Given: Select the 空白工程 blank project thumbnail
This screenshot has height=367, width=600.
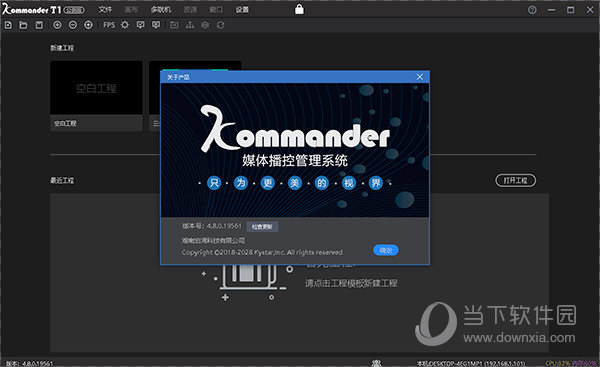Looking at the screenshot, I should (x=96, y=88).
